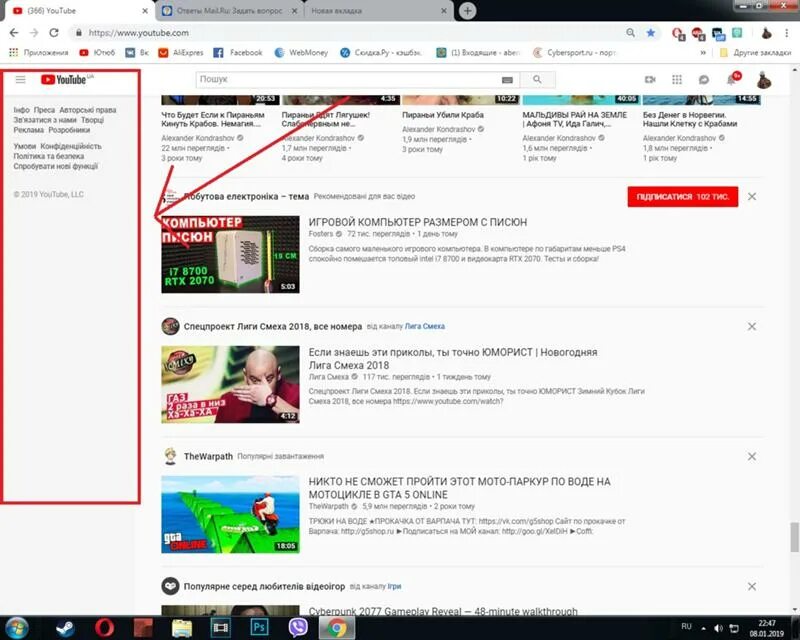
Task: Open a new browser tab
Action: click(467, 11)
